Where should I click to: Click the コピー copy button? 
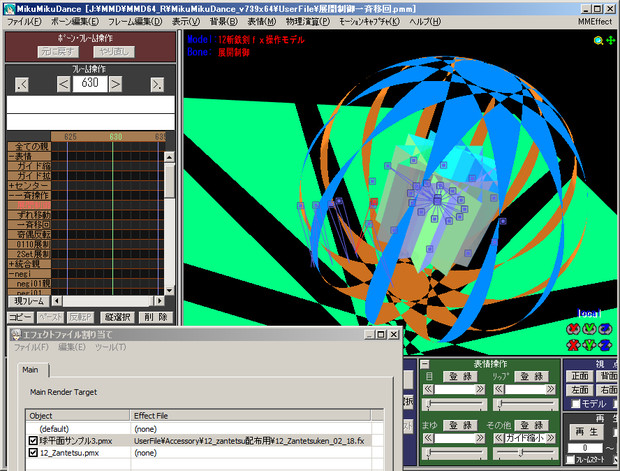tap(21, 317)
